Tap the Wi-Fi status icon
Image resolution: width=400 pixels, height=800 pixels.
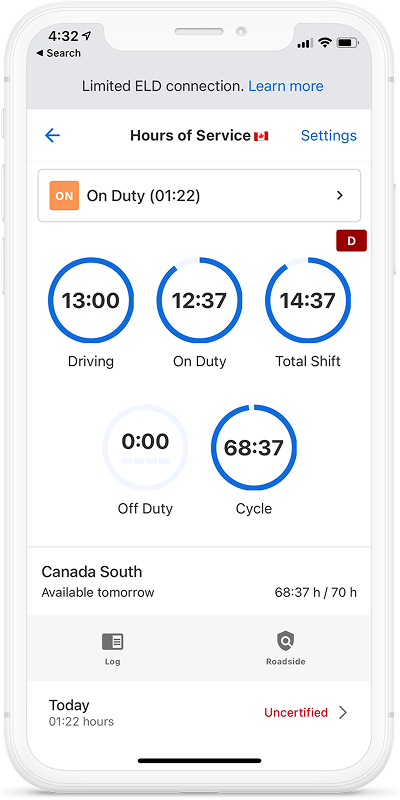324,43
